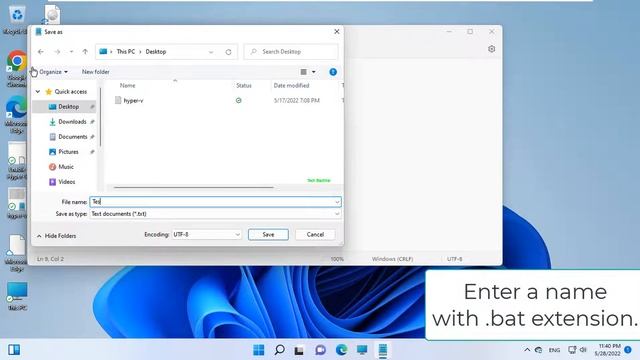Open the Save as type dropdown
640x360 pixels.
215,214
